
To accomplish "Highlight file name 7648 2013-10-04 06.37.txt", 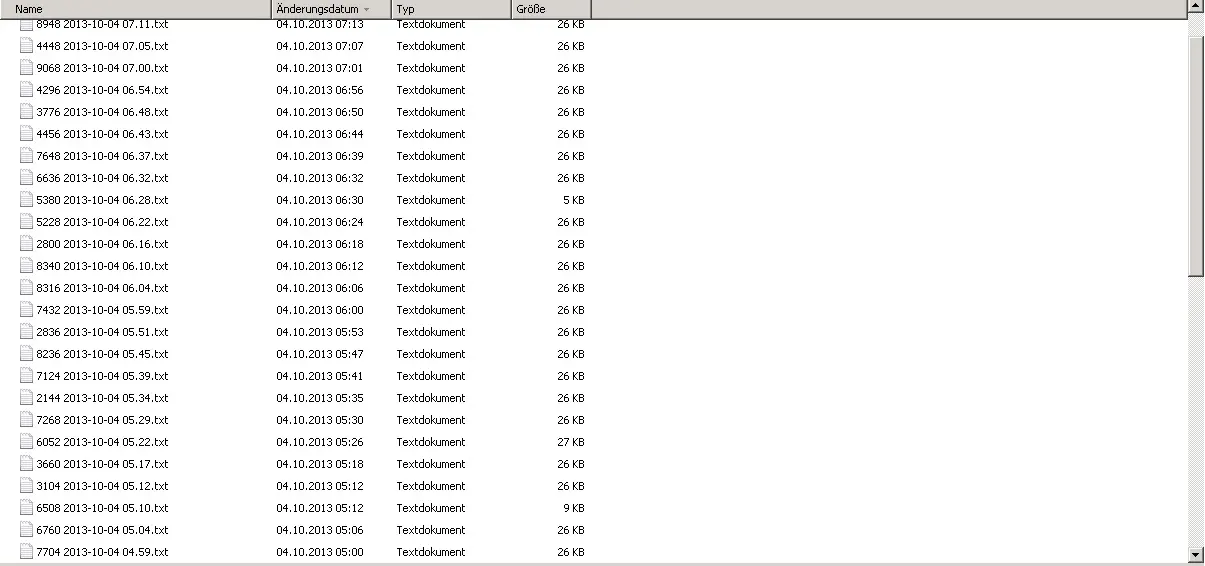I will click(102, 156).
